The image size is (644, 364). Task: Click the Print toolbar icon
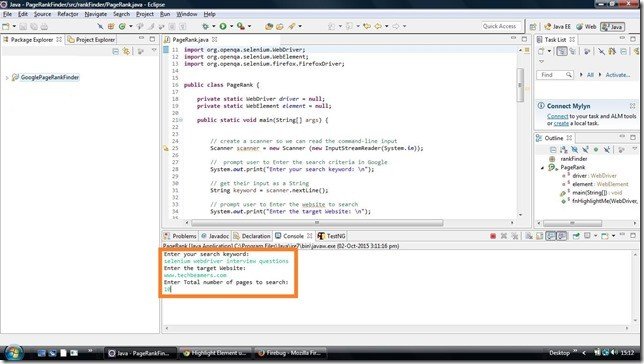click(x=44, y=26)
